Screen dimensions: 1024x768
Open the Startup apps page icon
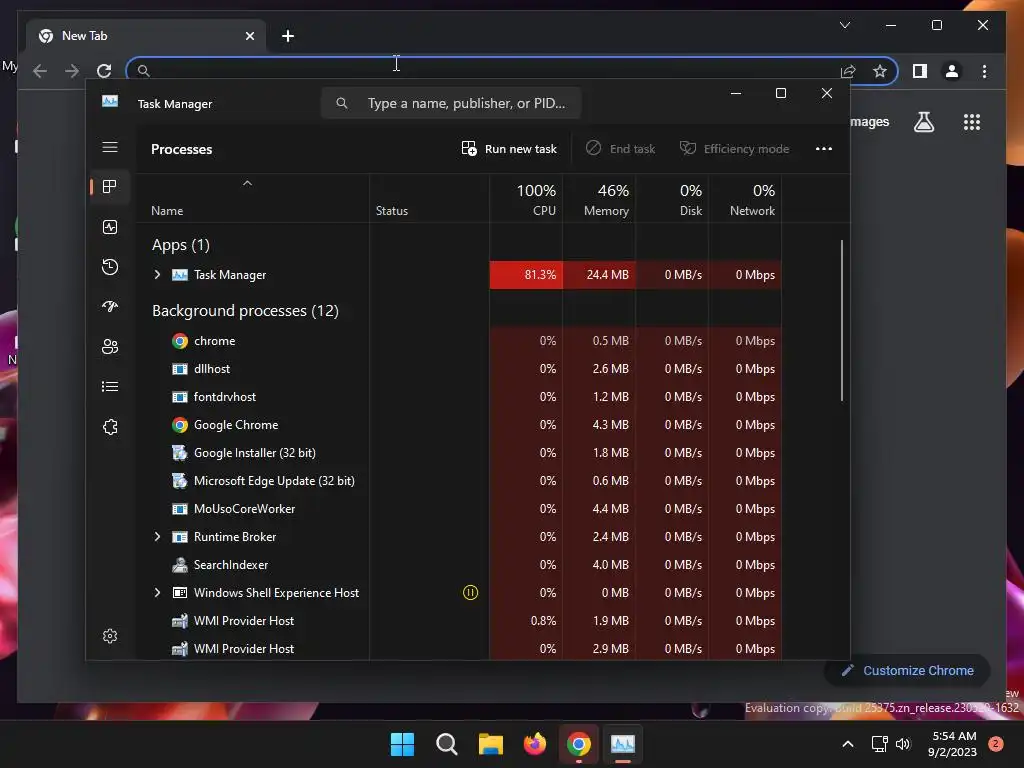110,306
